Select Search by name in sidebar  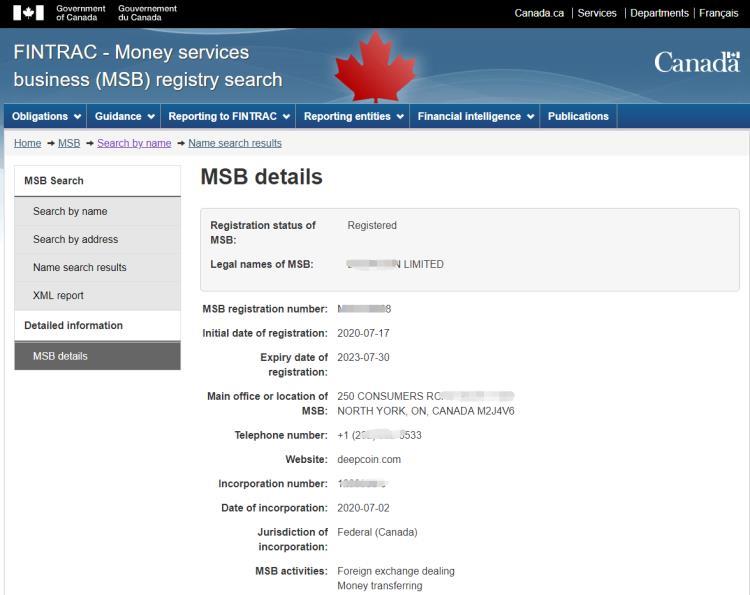click(x=98, y=211)
